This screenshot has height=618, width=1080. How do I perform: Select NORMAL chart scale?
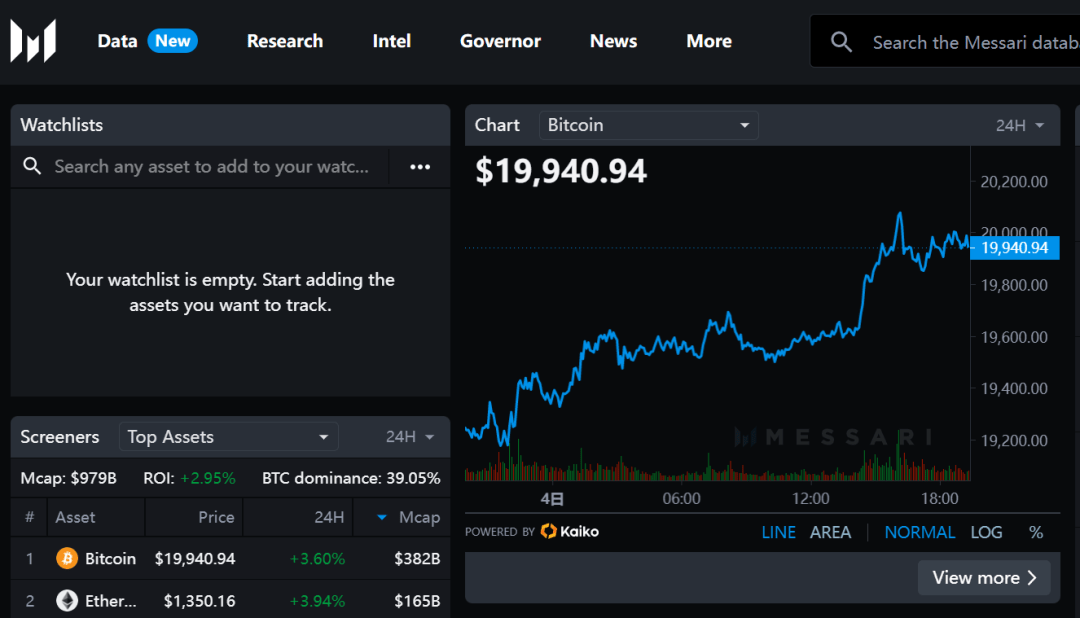pos(920,532)
